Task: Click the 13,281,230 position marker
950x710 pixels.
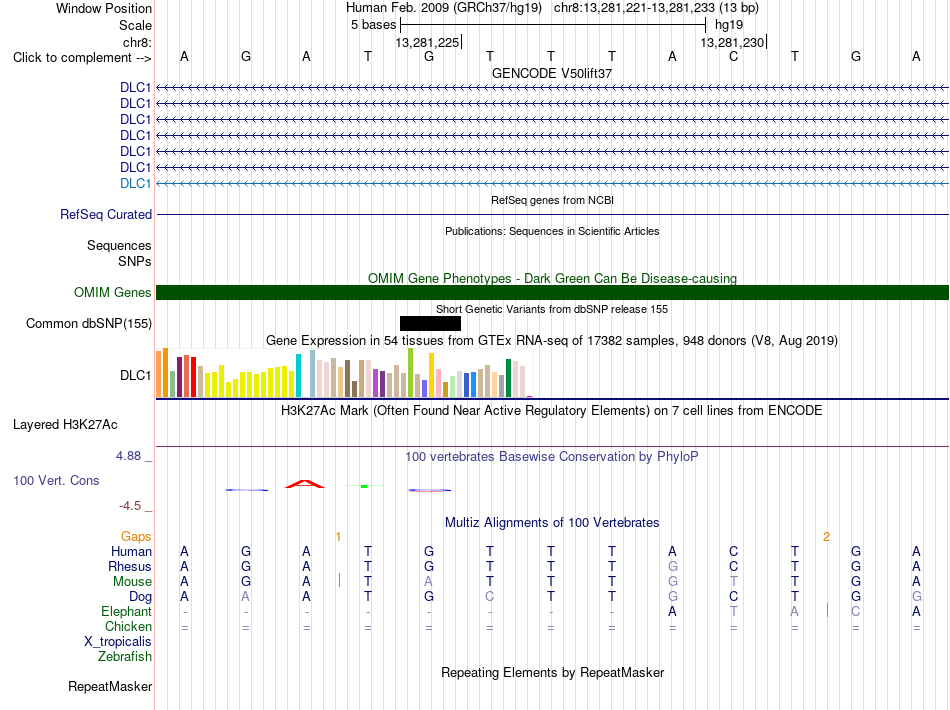Action: [x=732, y=42]
